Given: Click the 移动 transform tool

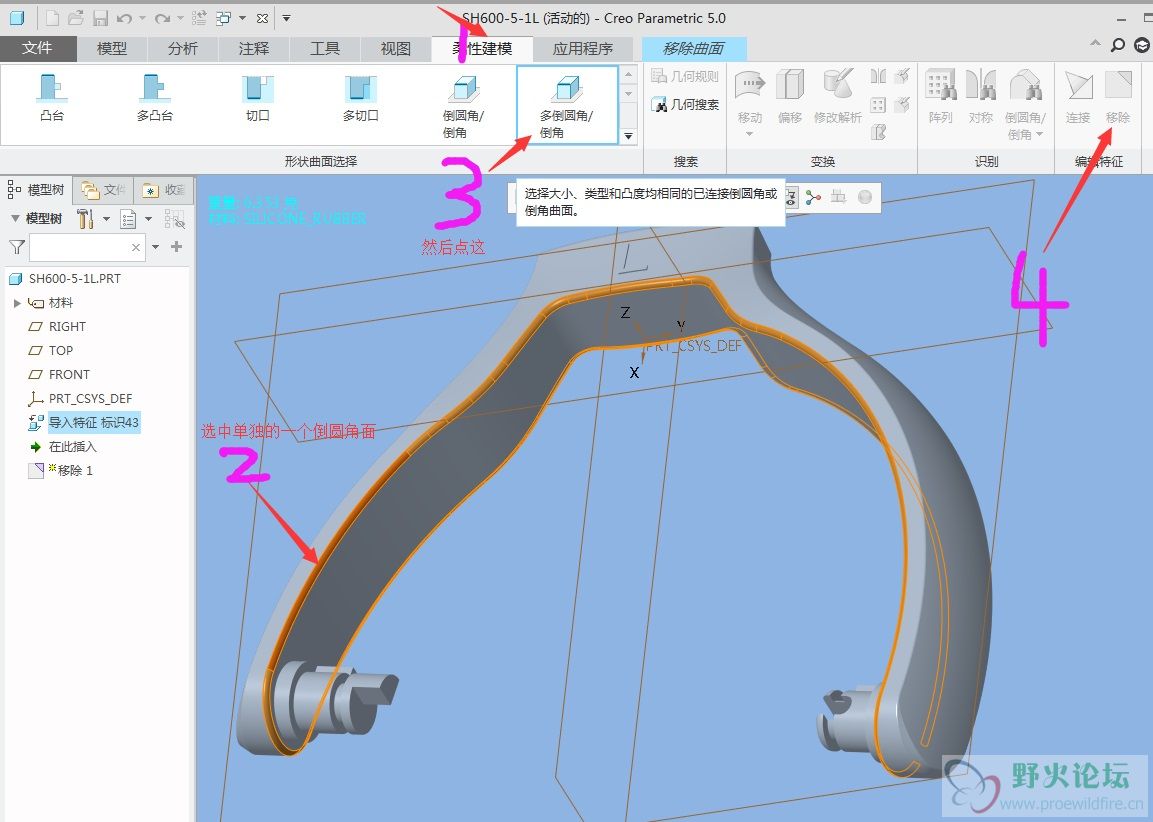Looking at the screenshot, I should click(749, 96).
